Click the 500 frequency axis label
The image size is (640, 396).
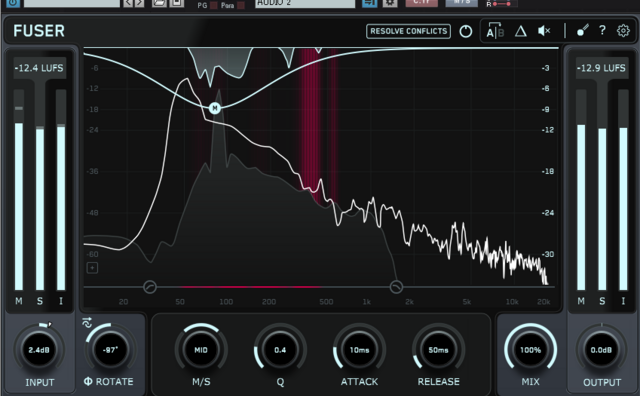(326, 302)
